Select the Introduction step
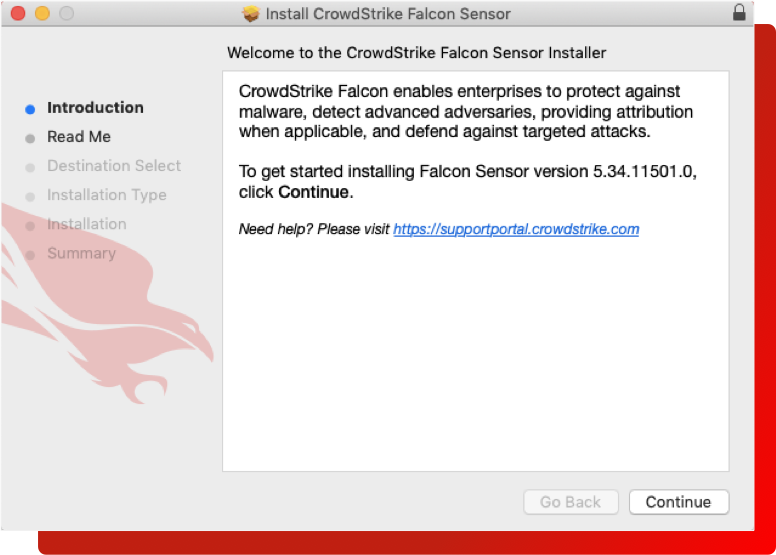Image resolution: width=776 pixels, height=555 pixels. [x=95, y=108]
